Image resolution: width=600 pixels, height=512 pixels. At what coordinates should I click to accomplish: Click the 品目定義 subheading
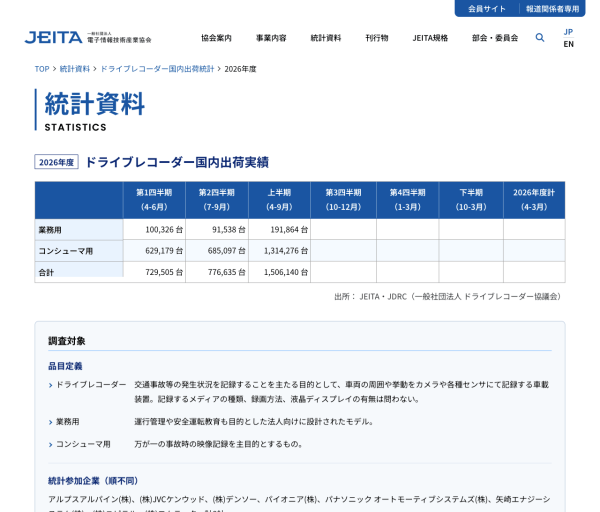[x=65, y=366]
